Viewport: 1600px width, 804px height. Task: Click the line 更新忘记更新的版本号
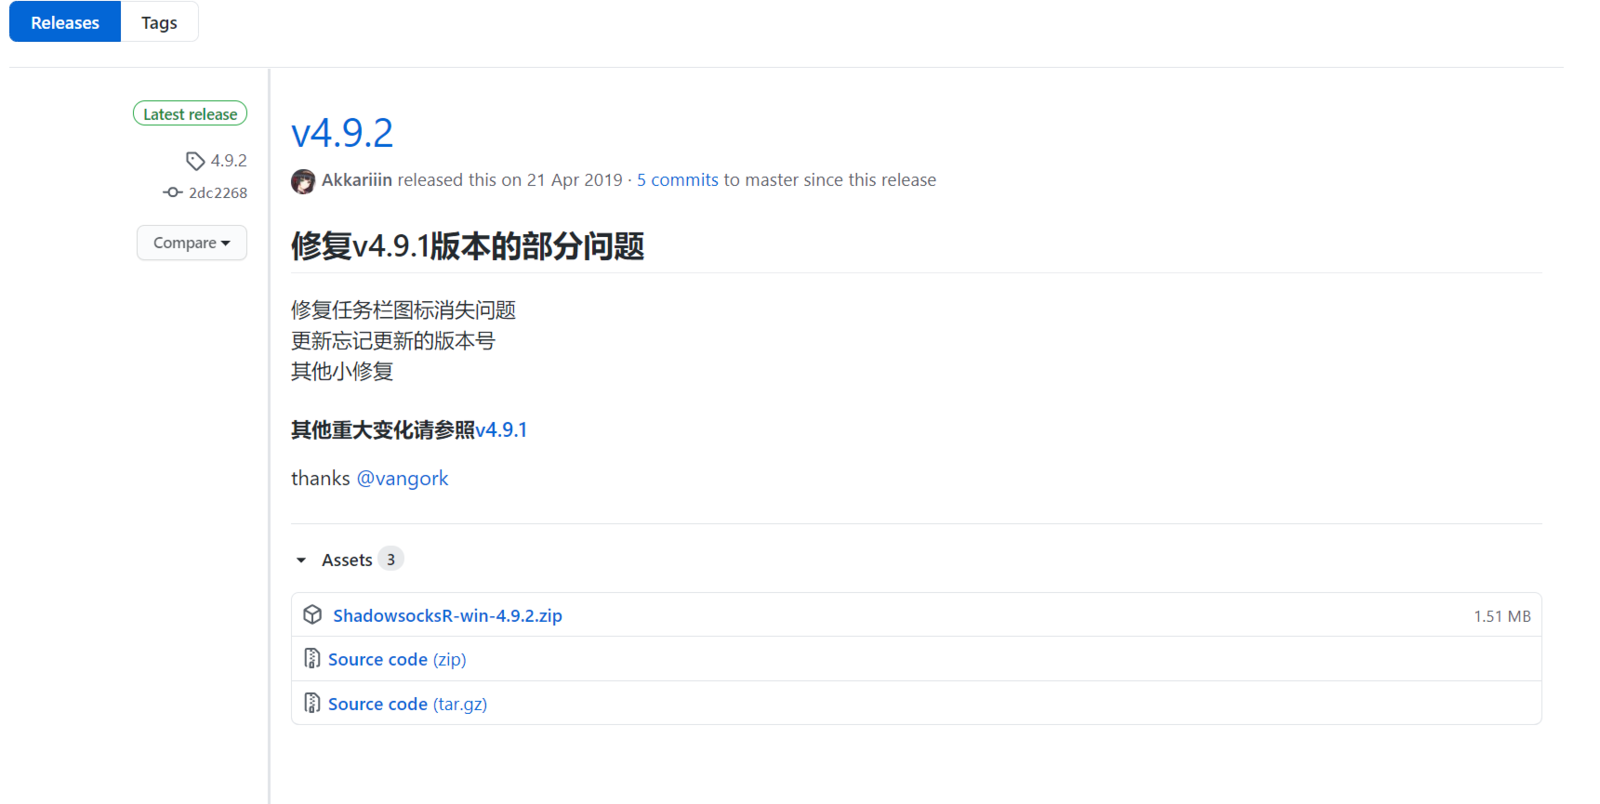point(393,341)
